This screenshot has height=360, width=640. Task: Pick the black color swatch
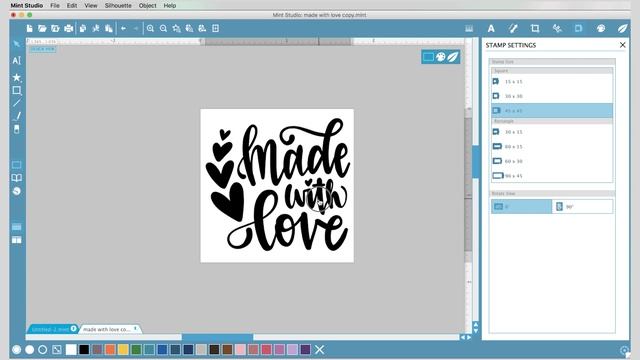click(84, 349)
